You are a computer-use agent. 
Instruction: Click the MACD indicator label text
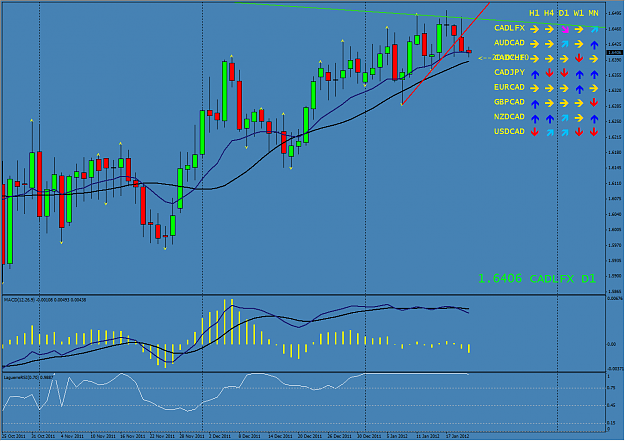click(x=45, y=300)
